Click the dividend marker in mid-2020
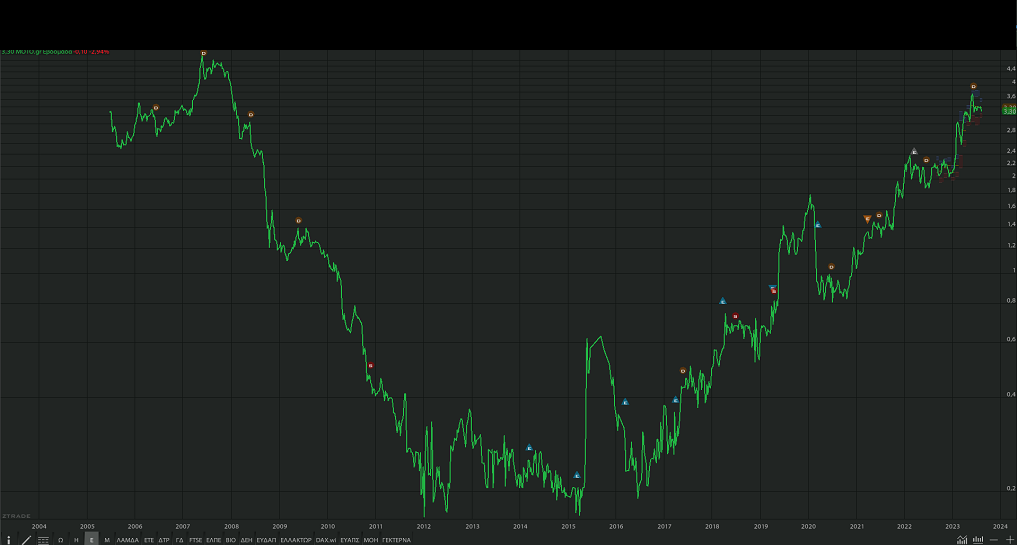 tap(832, 267)
